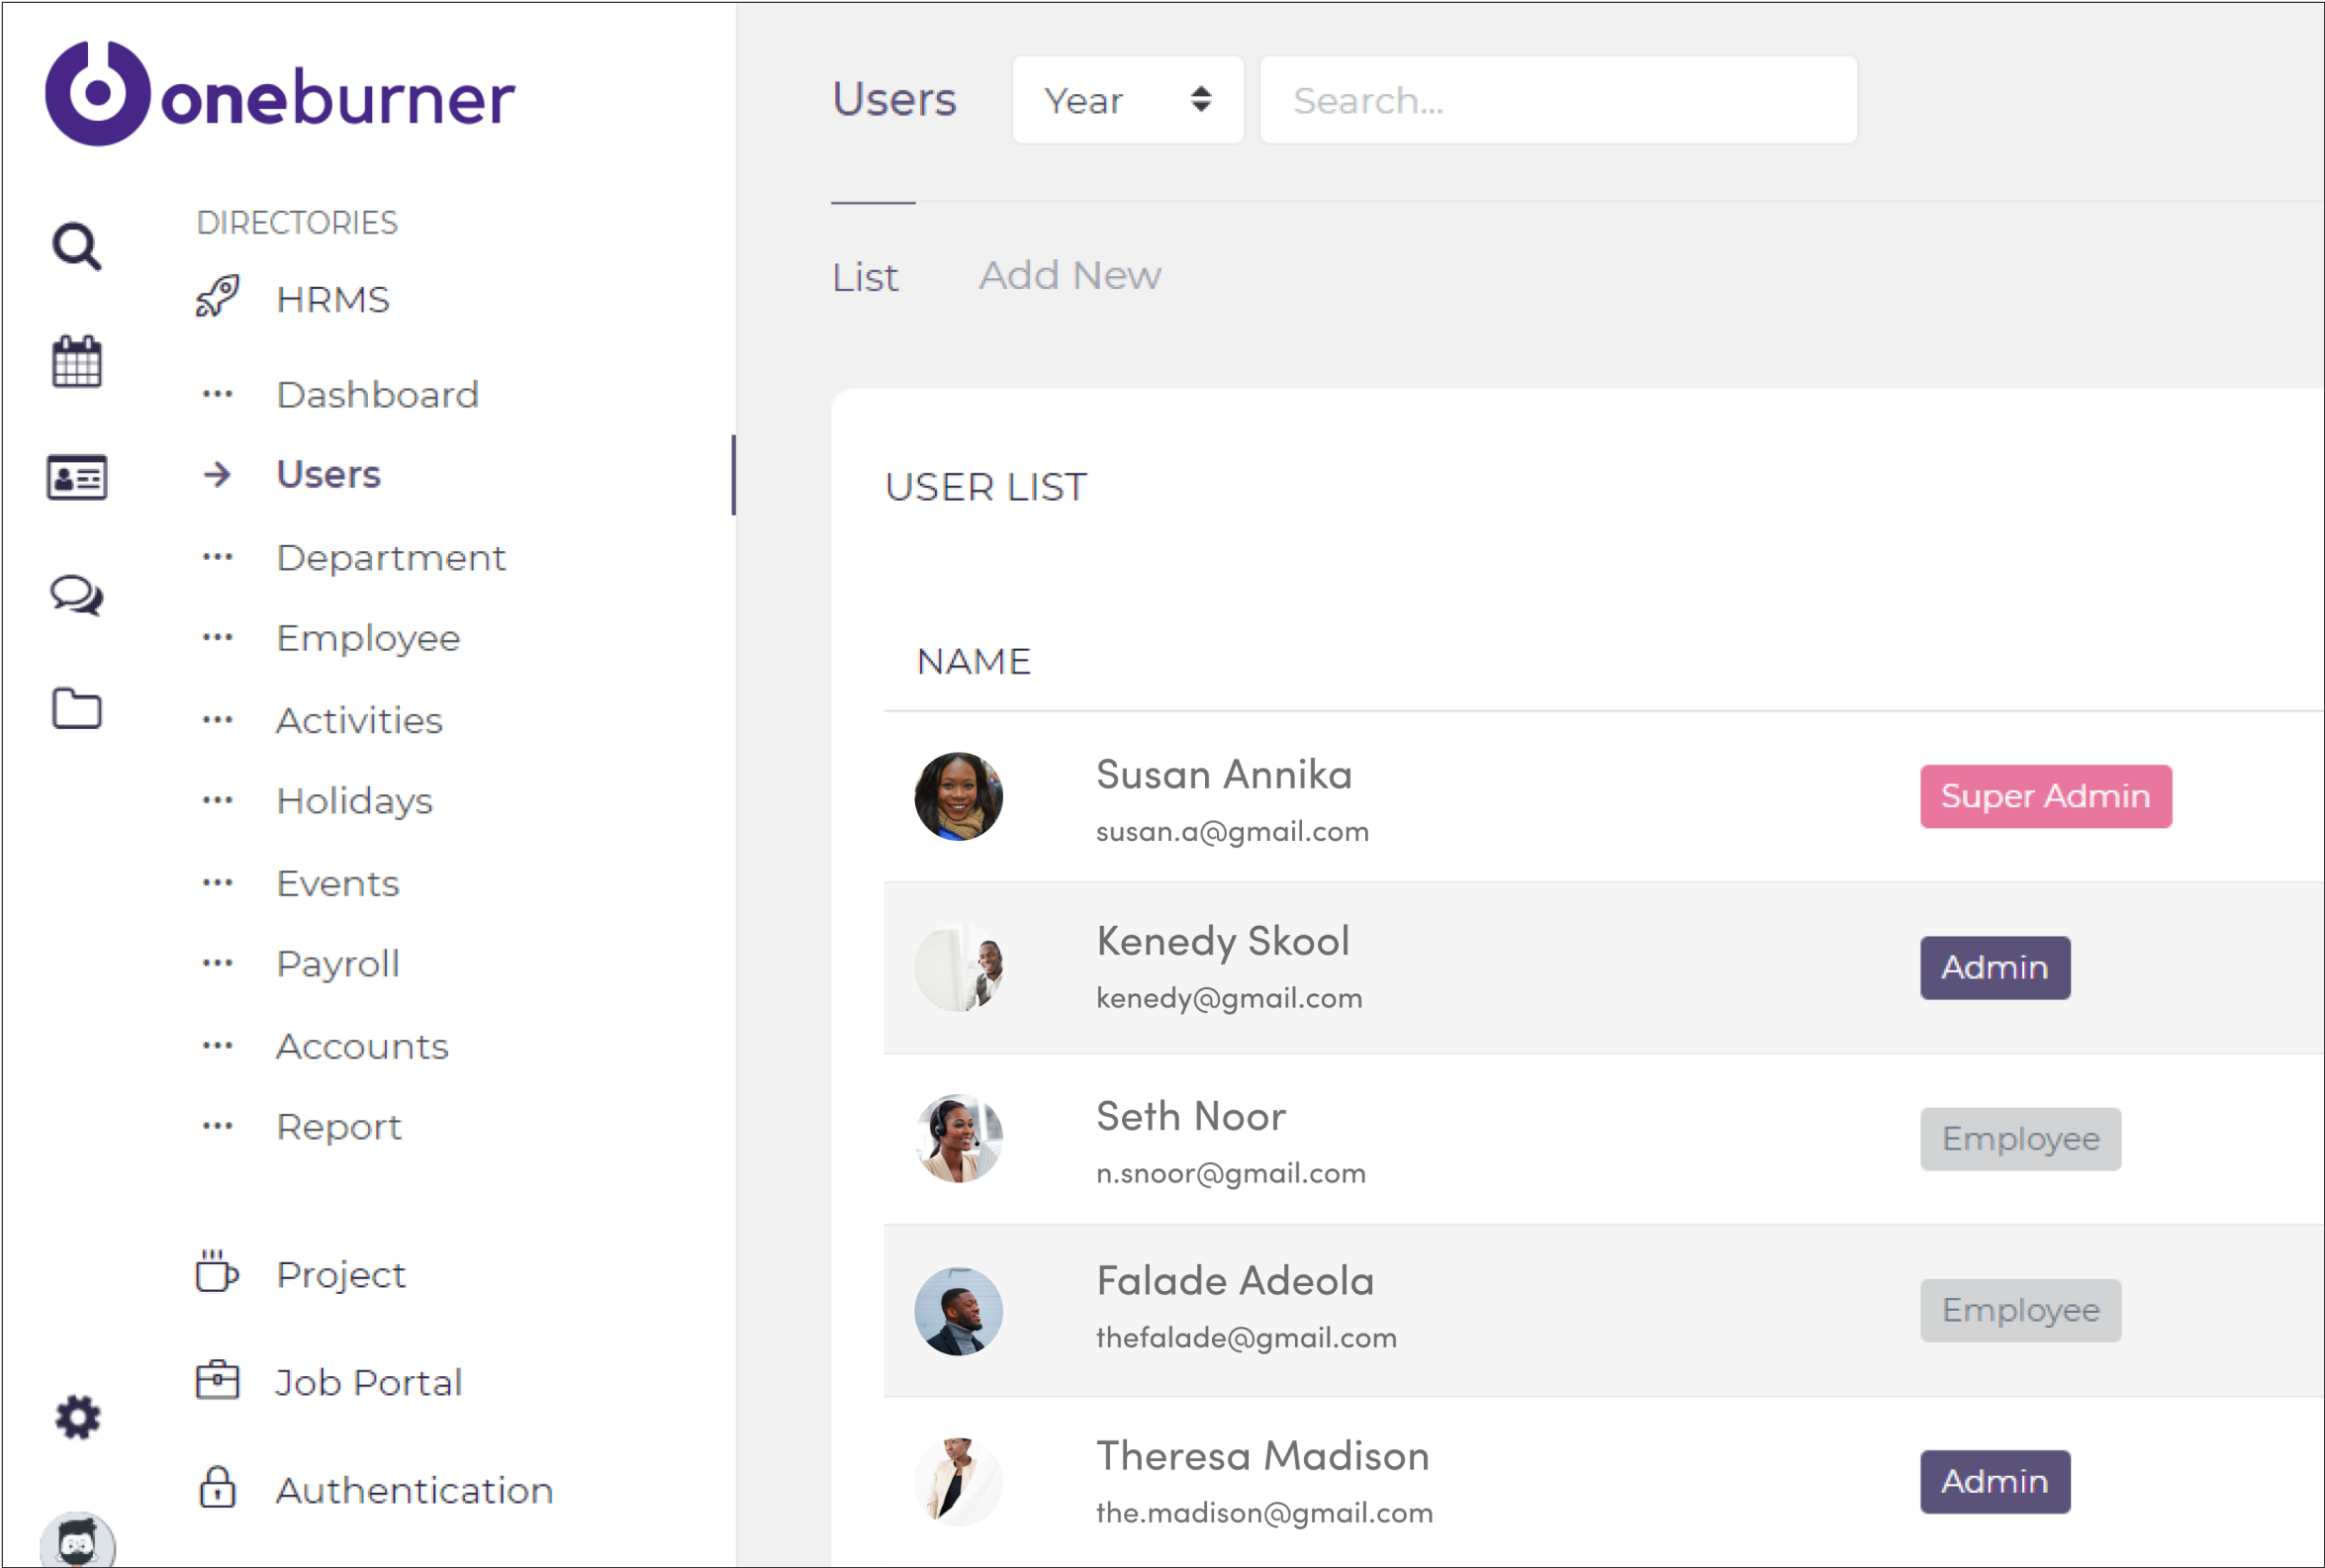Click the Job Portal briefcase icon

[x=217, y=1380]
